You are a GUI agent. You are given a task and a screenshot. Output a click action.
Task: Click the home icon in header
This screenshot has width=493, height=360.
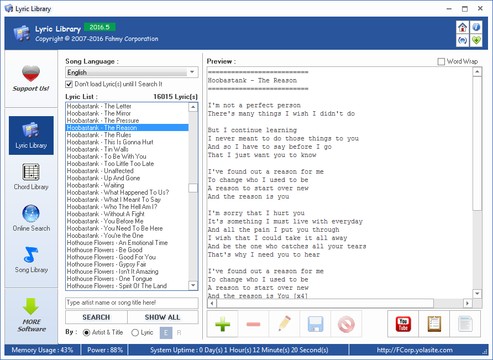(x=462, y=27)
